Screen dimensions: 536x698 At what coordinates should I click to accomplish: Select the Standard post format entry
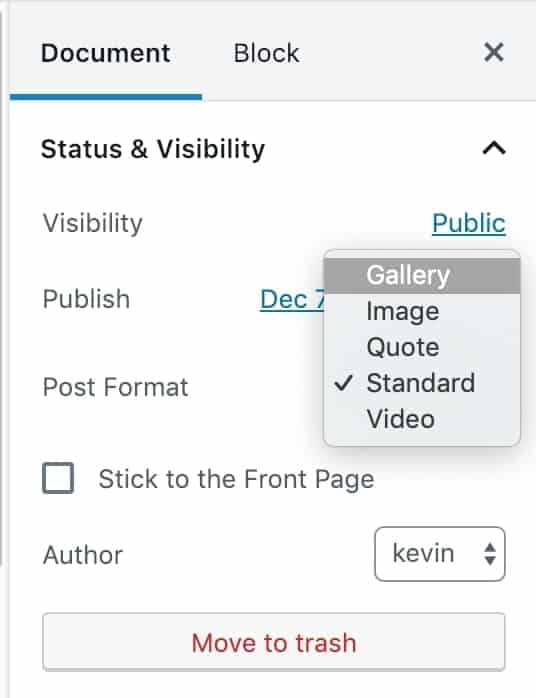pyautogui.click(x=422, y=383)
